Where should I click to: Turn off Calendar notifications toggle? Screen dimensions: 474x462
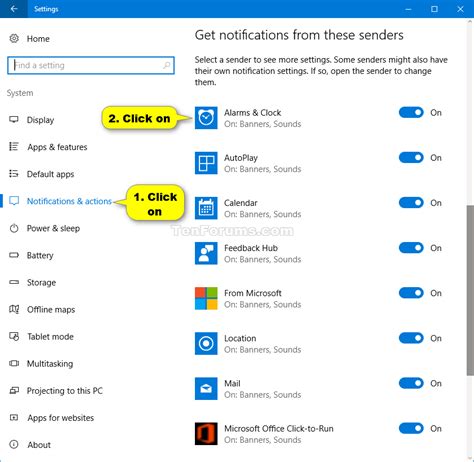click(x=411, y=203)
